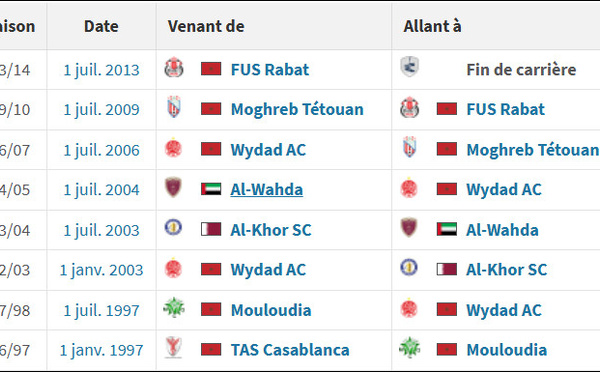
Task: Click the Fin de carrière shield icon
Action: (409, 67)
